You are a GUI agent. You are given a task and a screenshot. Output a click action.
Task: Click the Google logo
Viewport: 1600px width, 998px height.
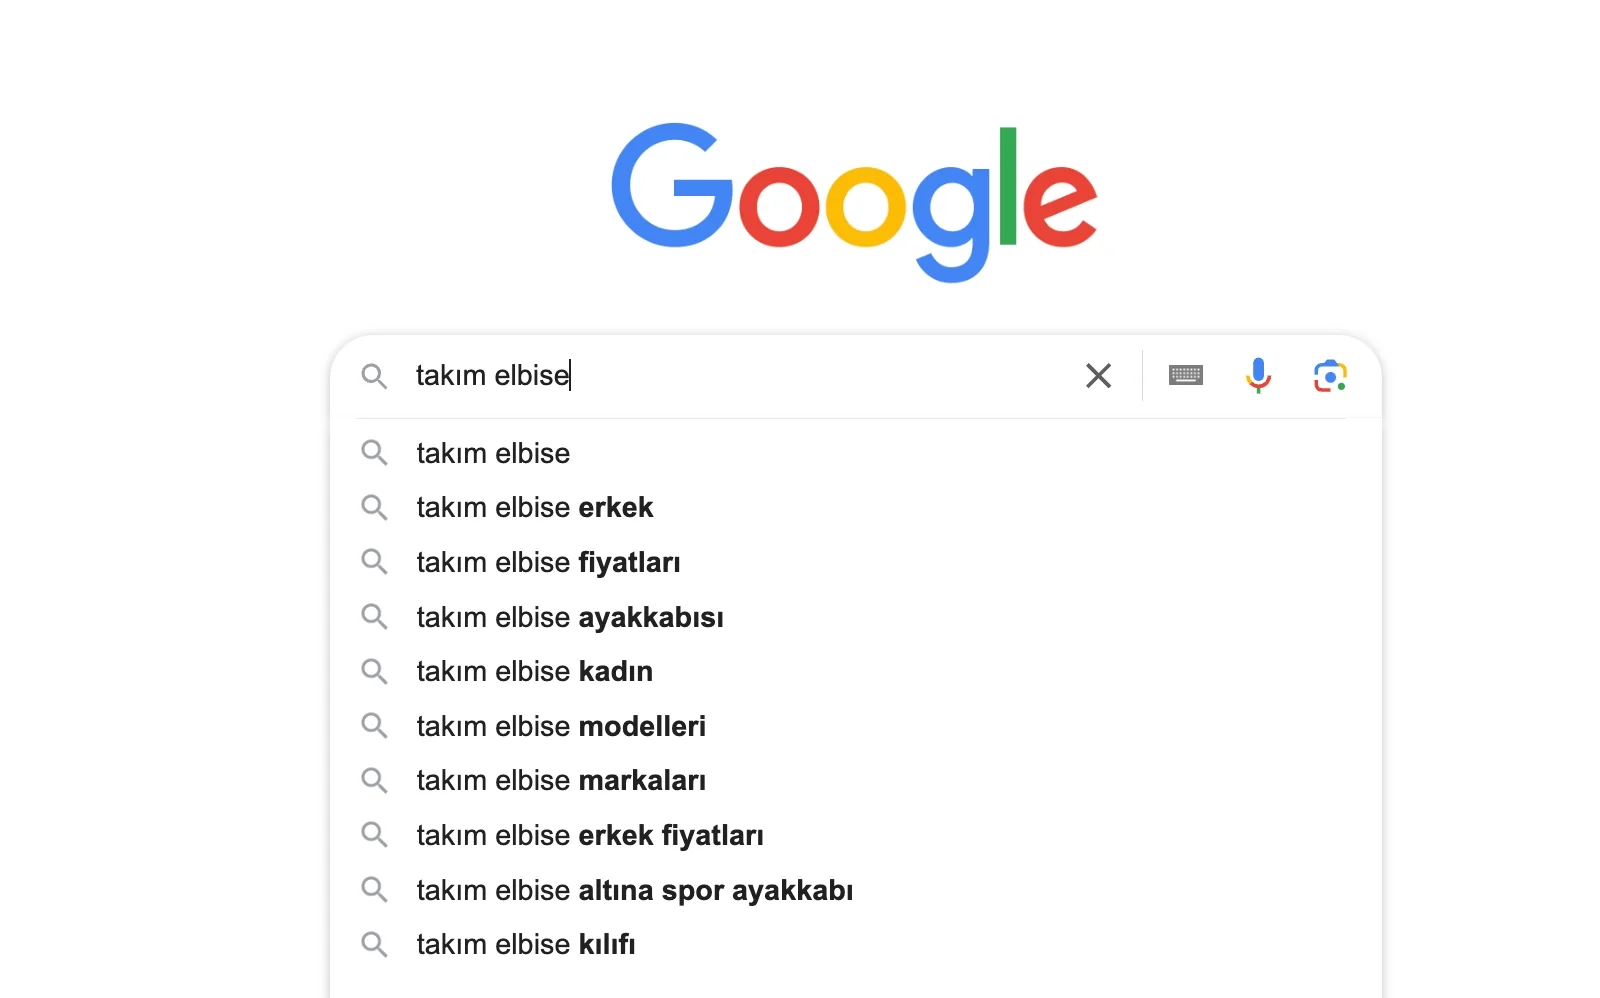[854, 200]
